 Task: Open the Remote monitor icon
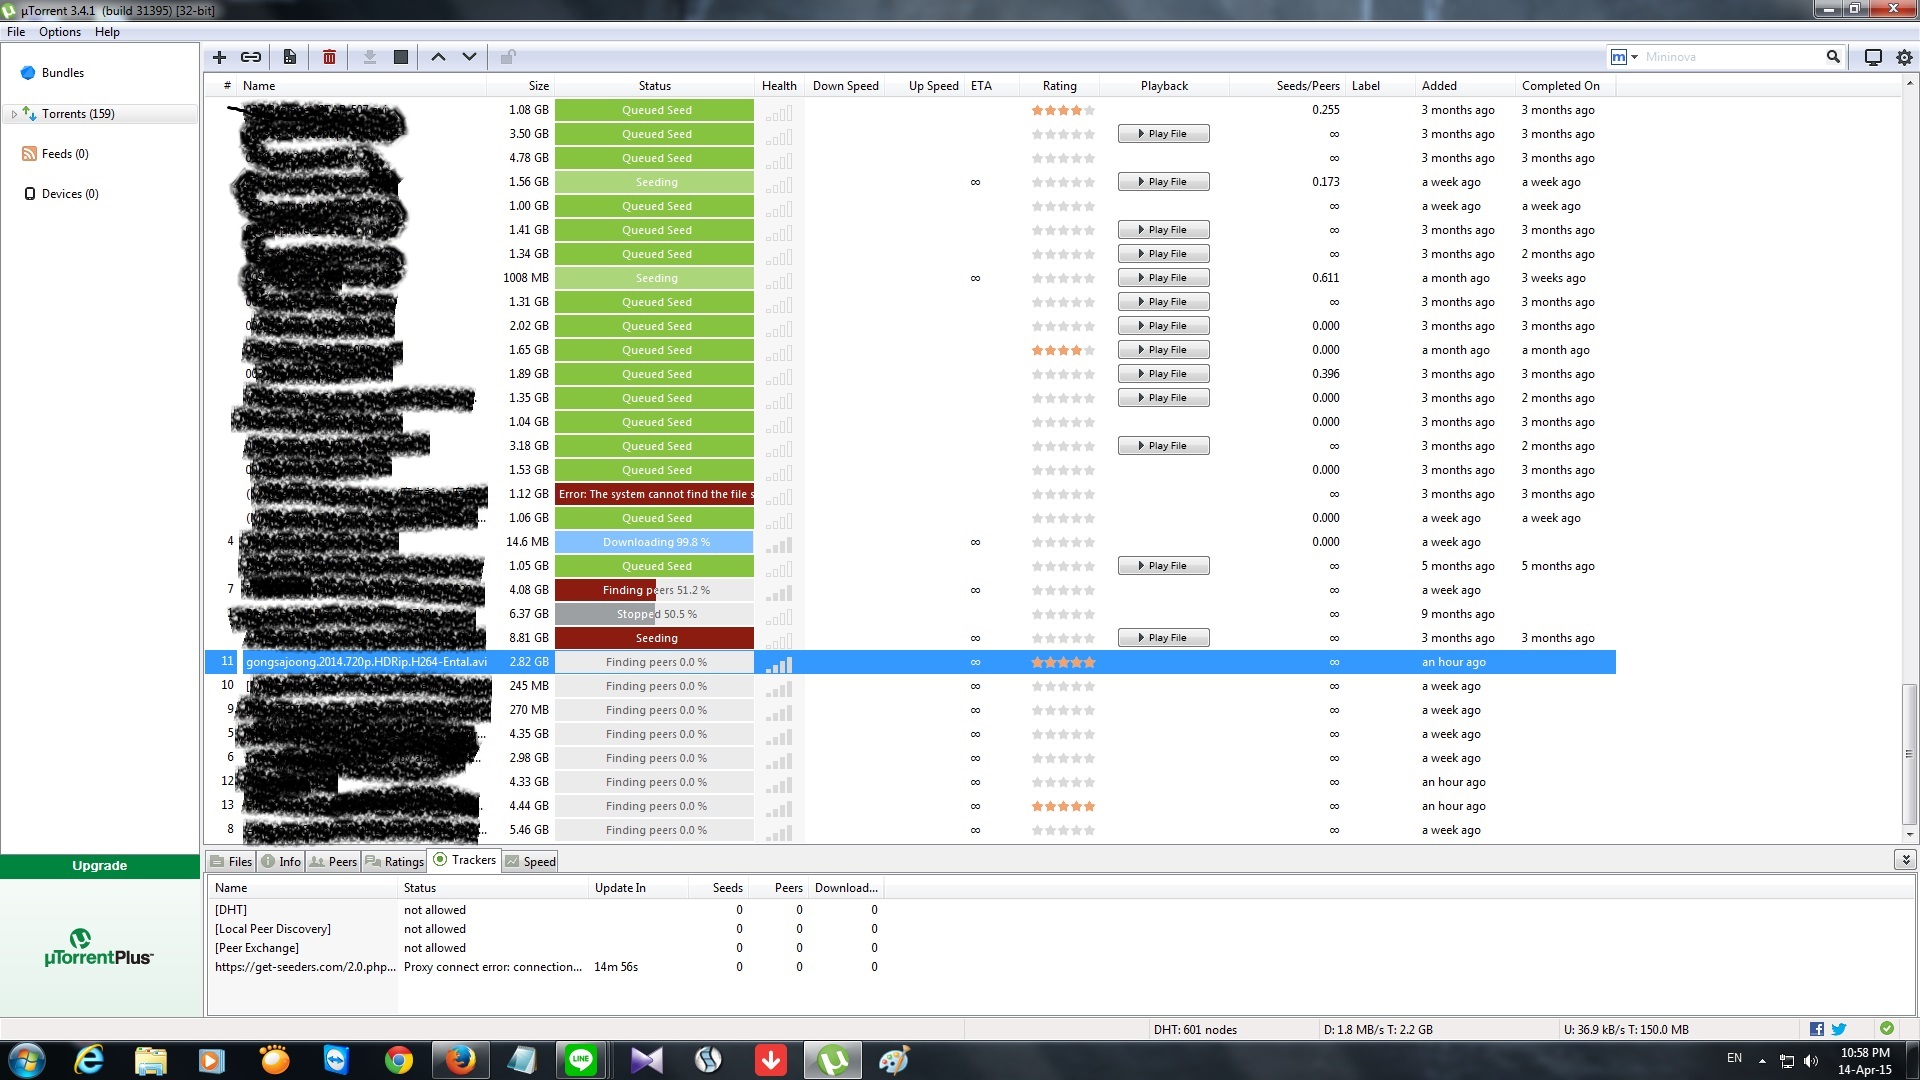coord(1873,57)
